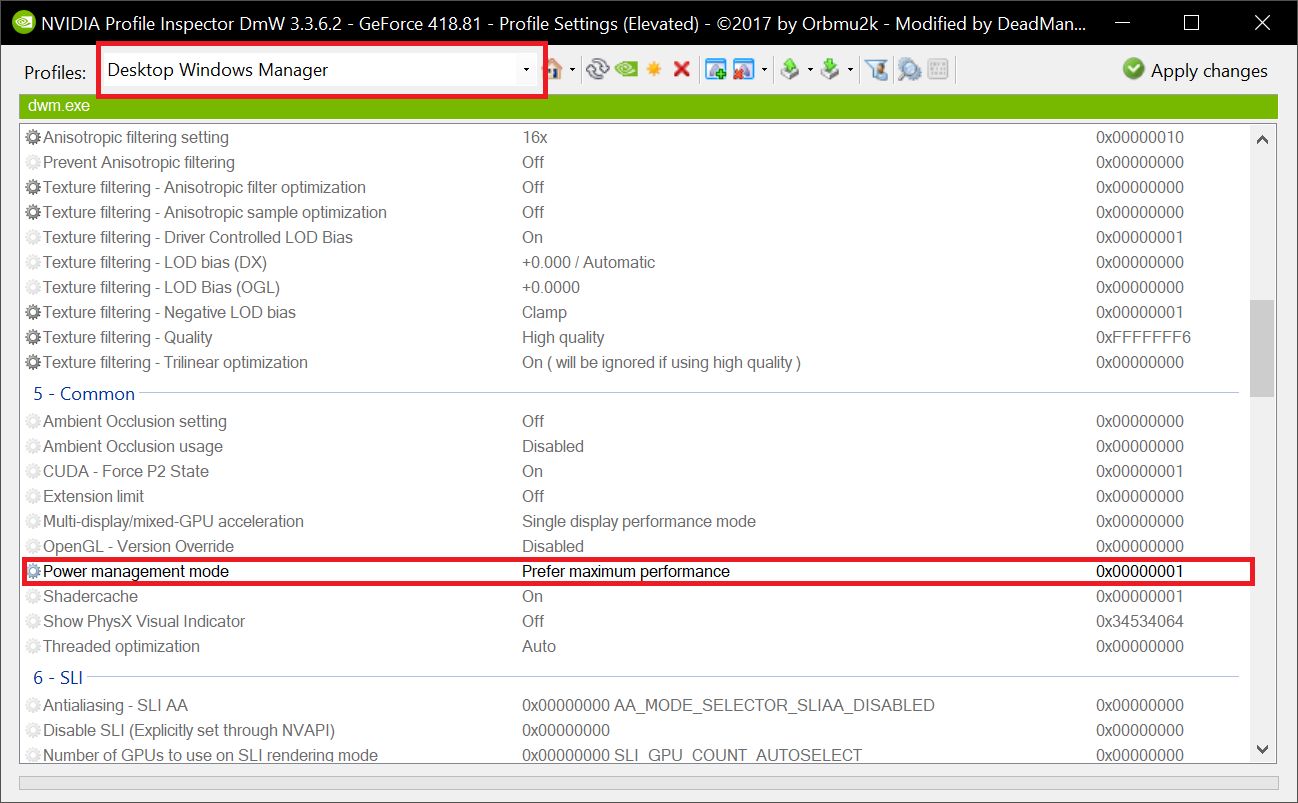Import profiles with the green down-arrow icon
This screenshot has width=1298, height=803.
pyautogui.click(x=831, y=69)
